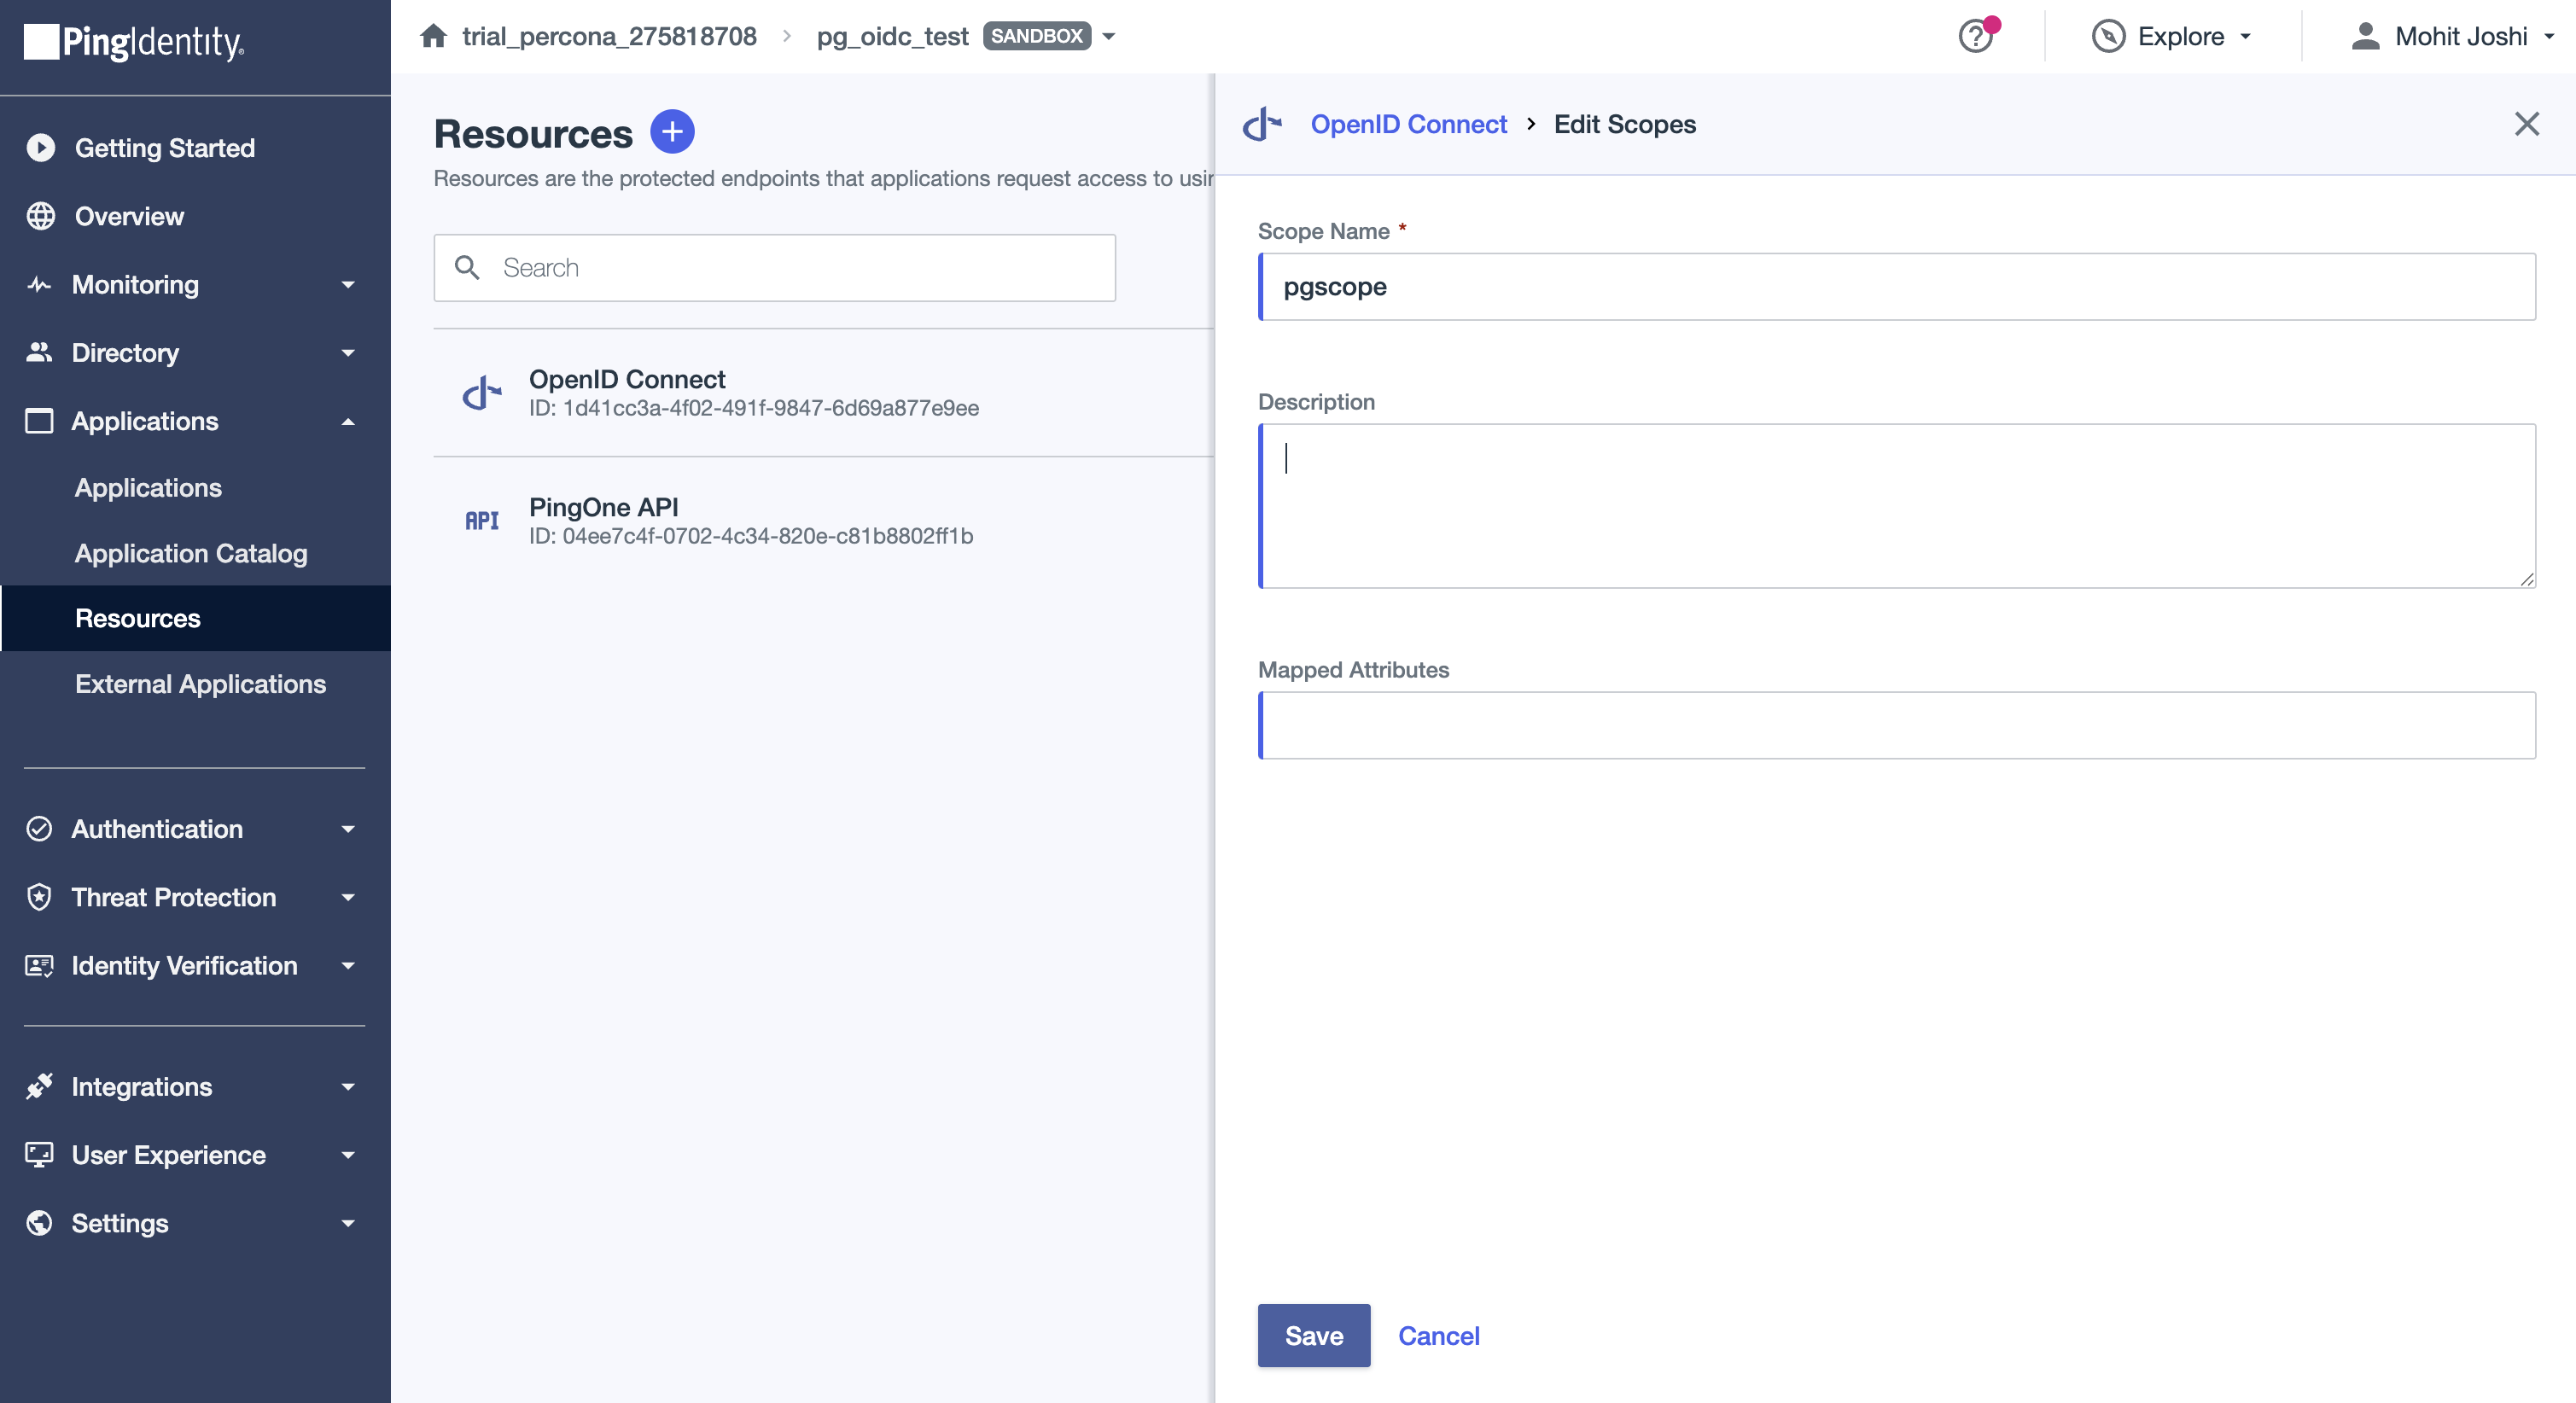The height and width of the screenshot is (1403, 2576).
Task: Open the help question mark icon
Action: 1975,37
